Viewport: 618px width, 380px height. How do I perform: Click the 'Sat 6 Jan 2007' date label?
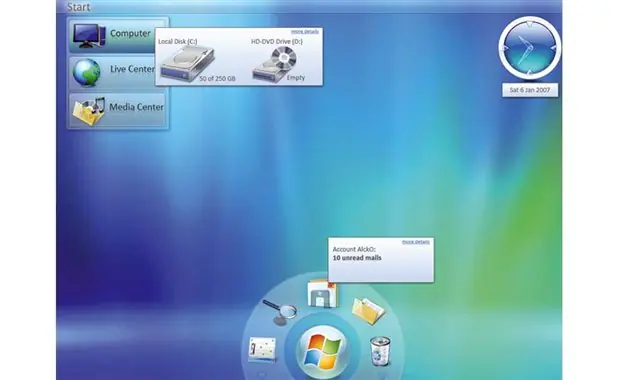(530, 90)
